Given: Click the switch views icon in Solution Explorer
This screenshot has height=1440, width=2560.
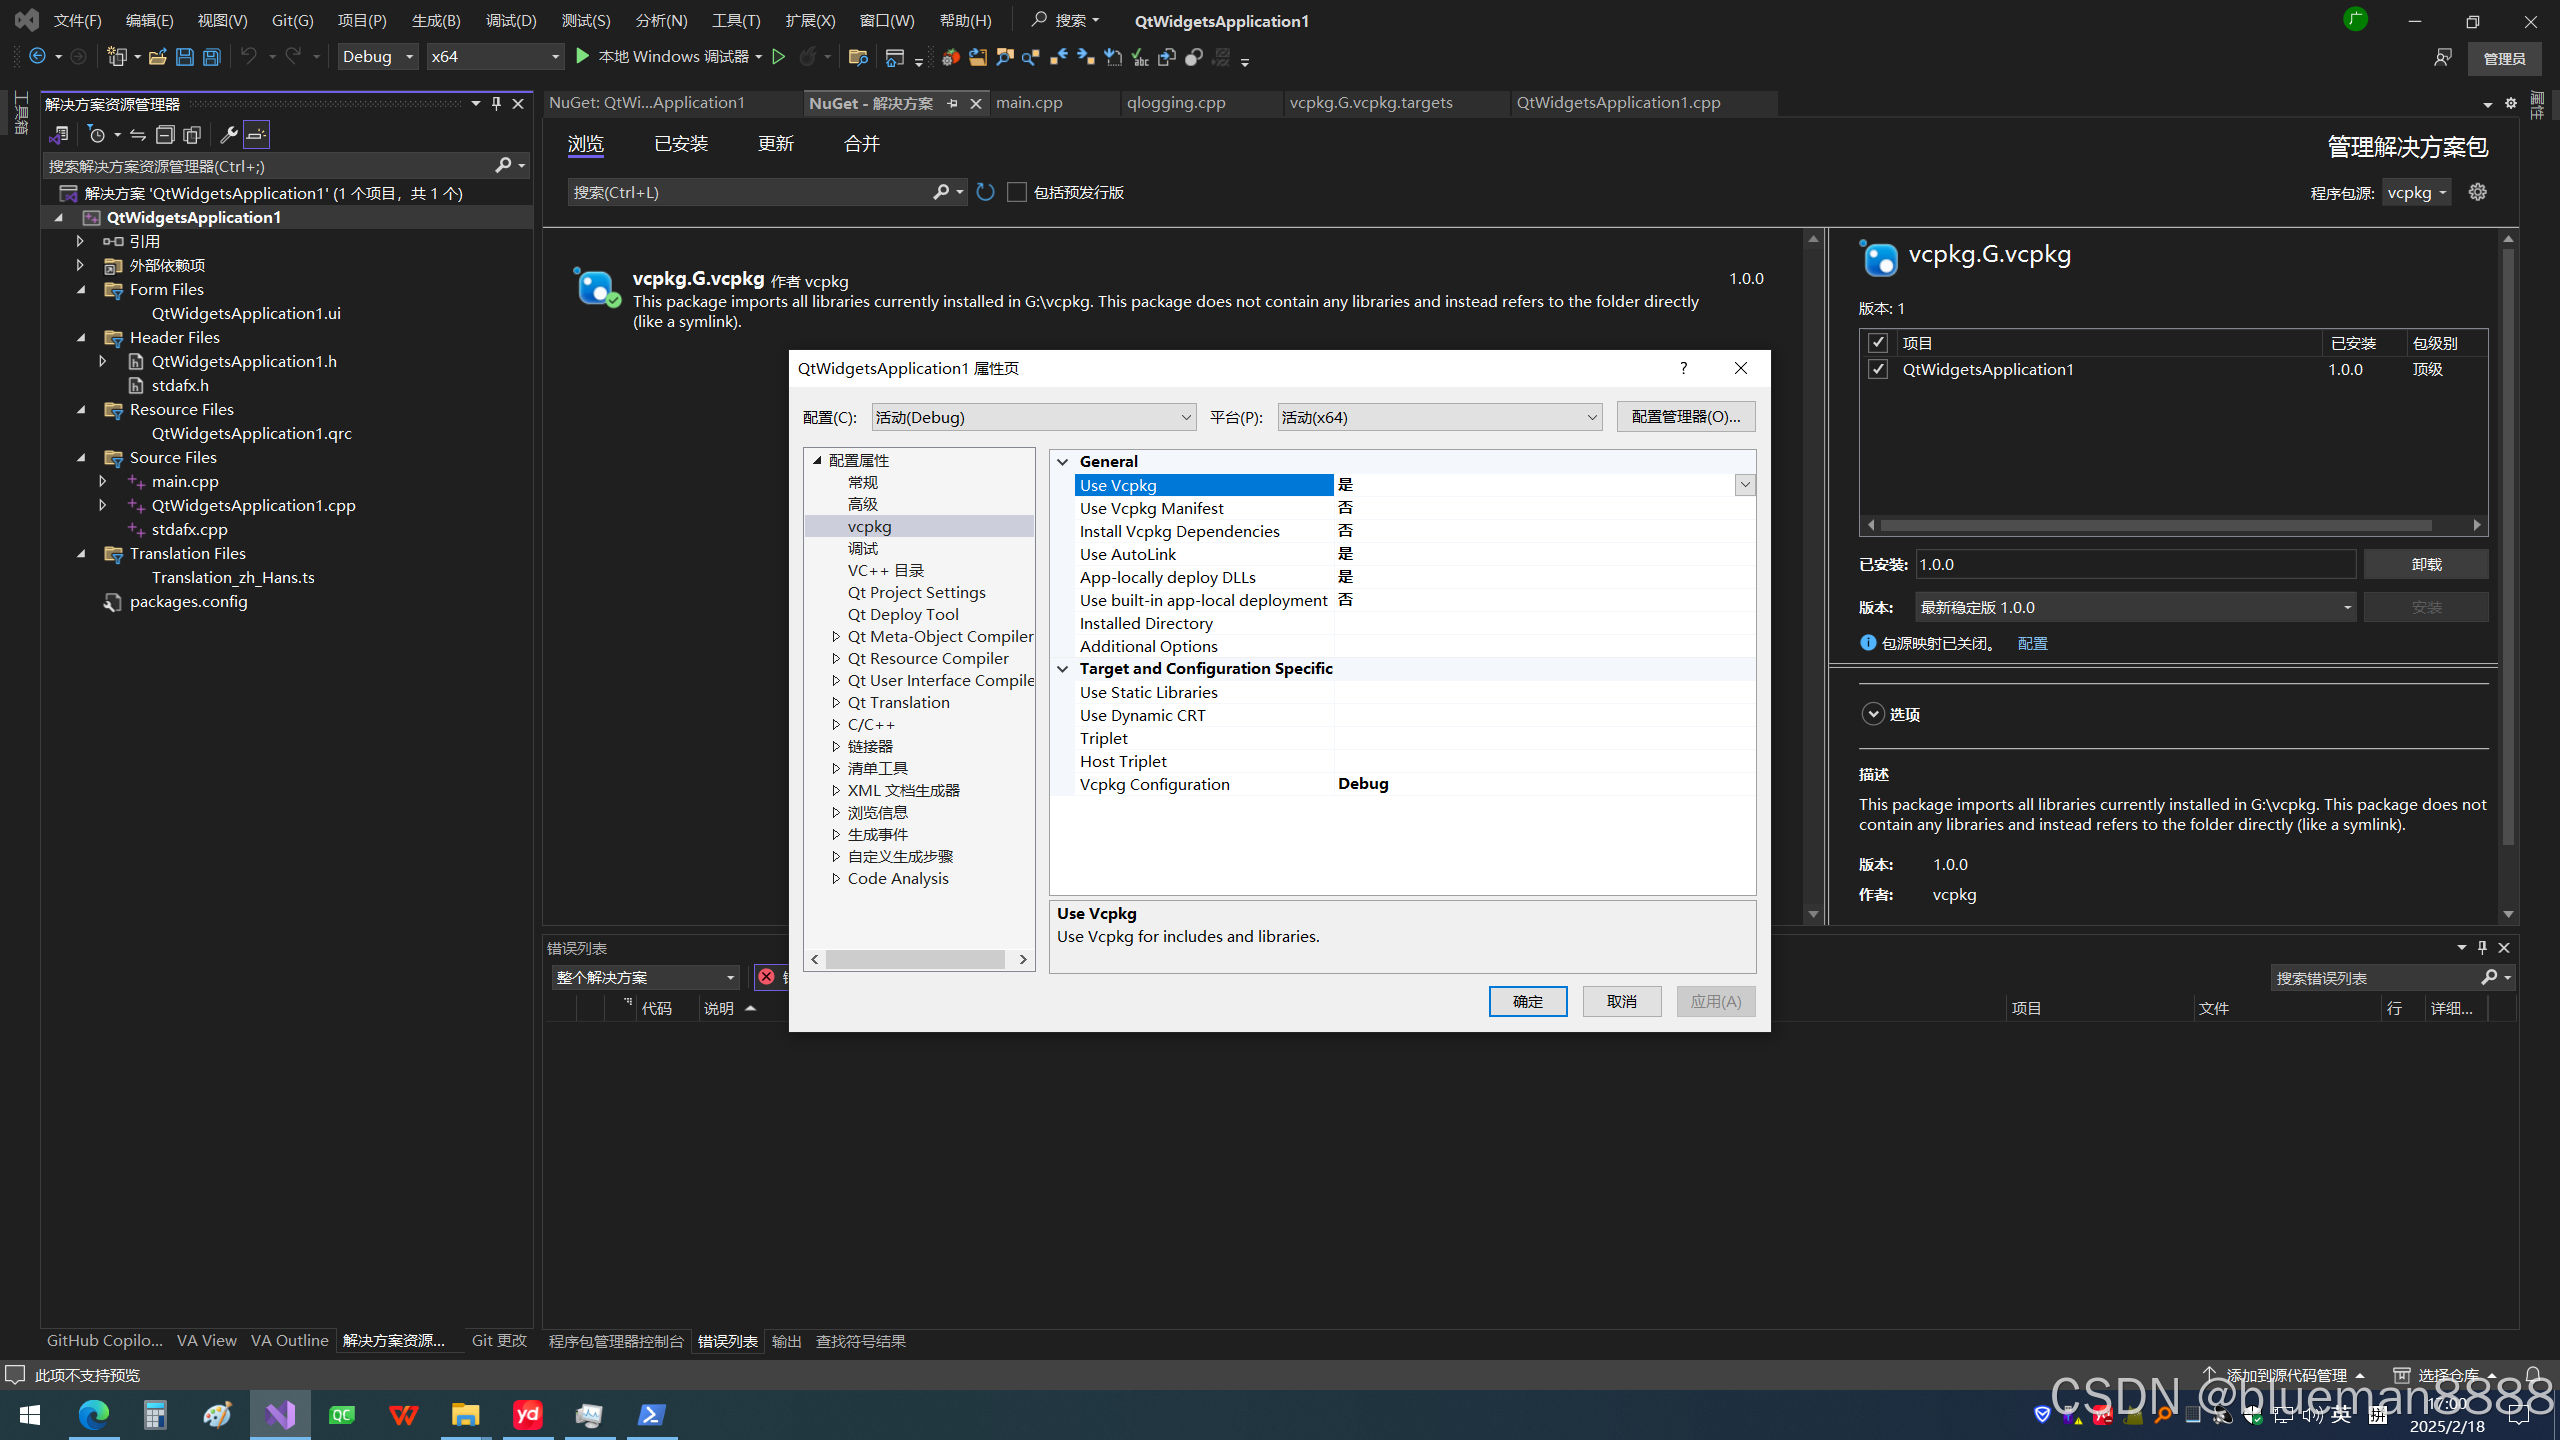Looking at the screenshot, I should tap(59, 135).
